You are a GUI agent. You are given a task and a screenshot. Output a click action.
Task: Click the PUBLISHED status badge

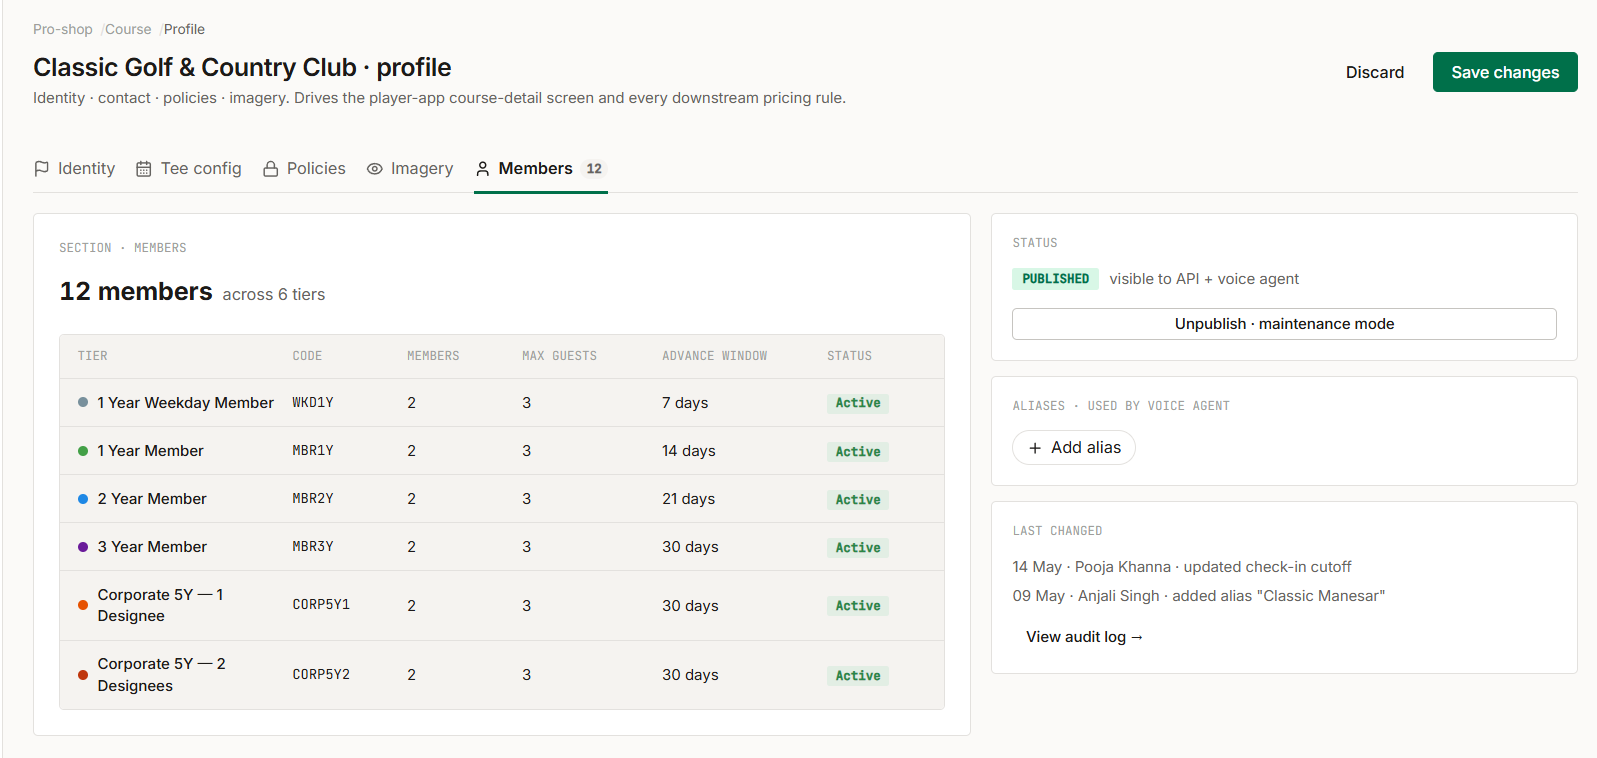pos(1055,279)
